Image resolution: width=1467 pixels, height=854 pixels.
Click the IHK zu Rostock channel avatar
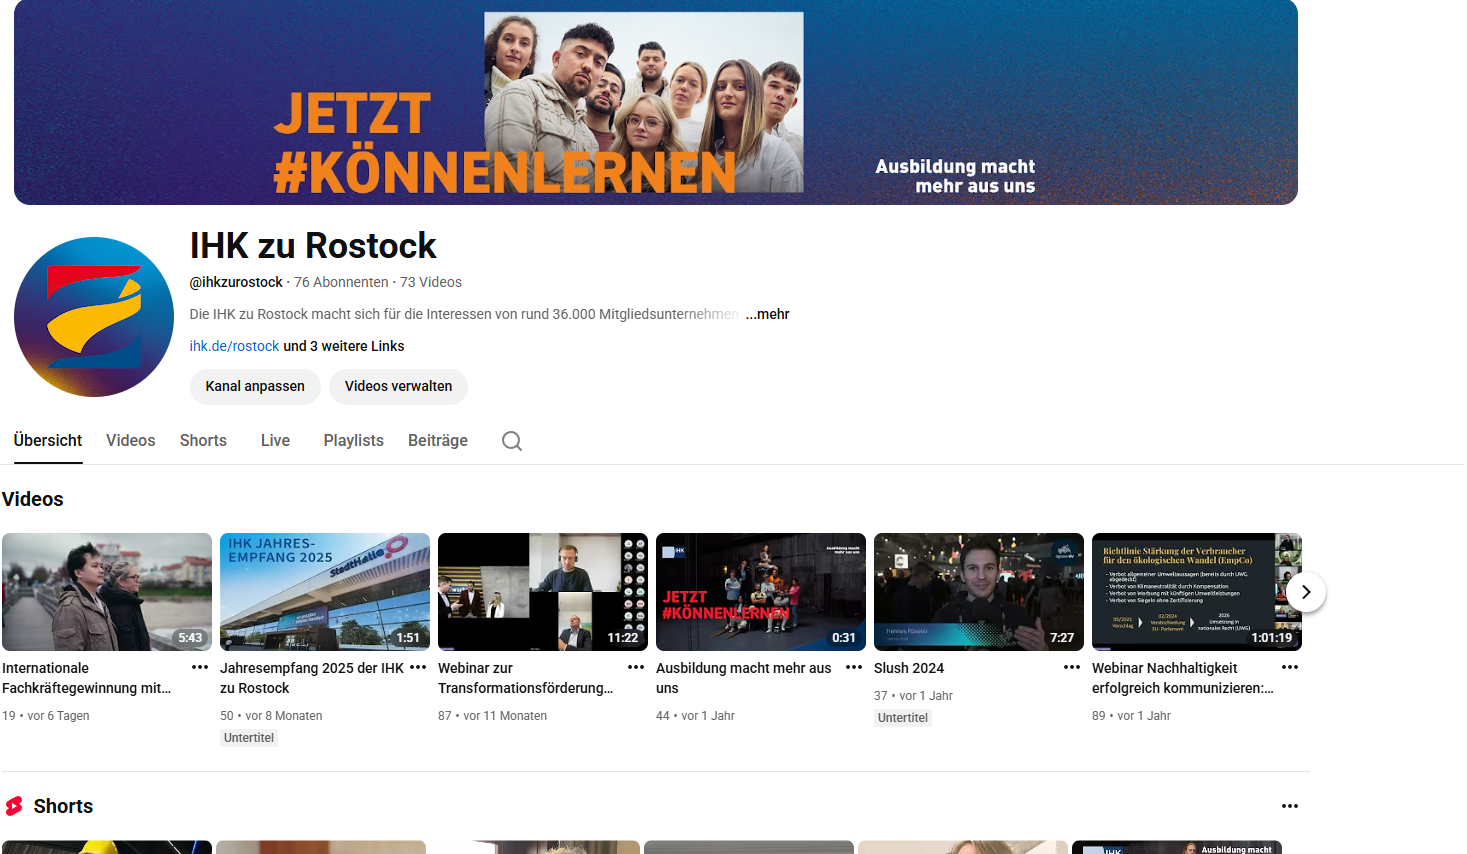tap(94, 317)
